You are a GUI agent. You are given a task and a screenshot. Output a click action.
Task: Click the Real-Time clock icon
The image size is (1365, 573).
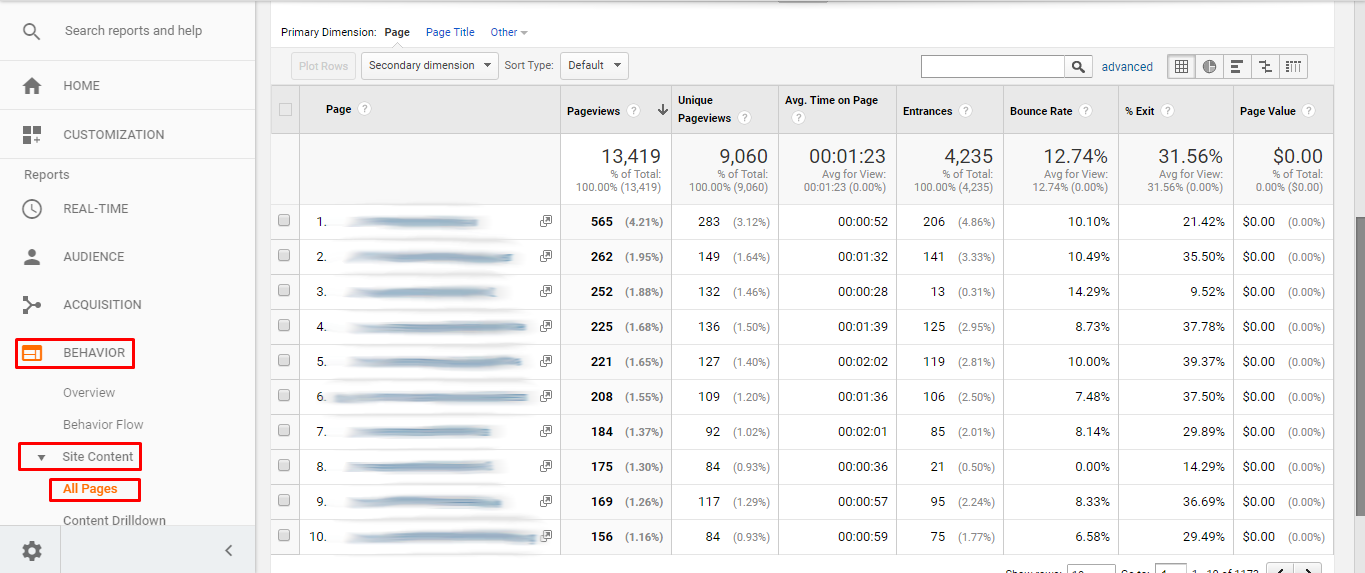32,209
